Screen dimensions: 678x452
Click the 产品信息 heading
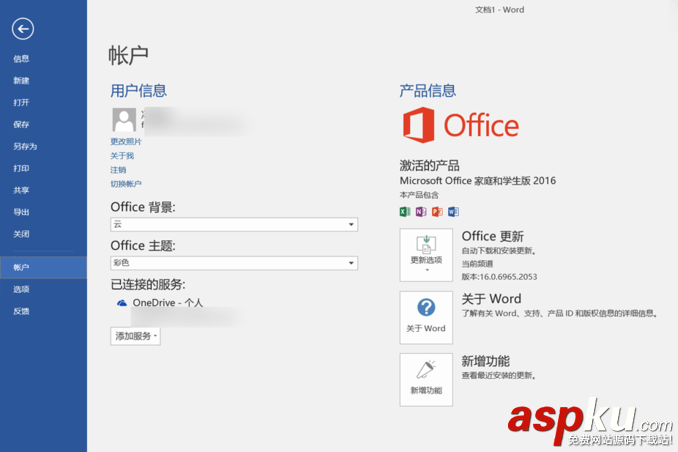click(428, 91)
